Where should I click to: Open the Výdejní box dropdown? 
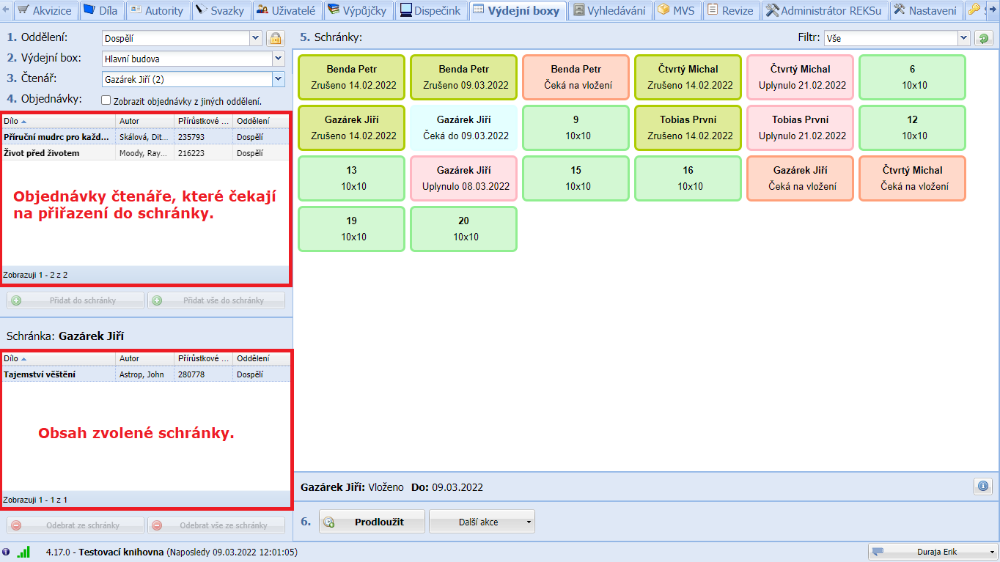coord(277,58)
